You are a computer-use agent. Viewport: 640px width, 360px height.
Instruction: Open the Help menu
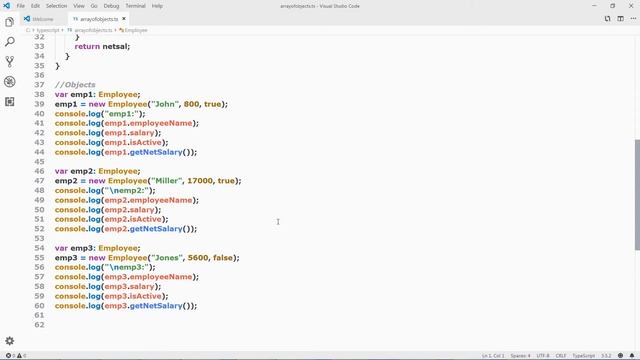click(x=157, y=6)
